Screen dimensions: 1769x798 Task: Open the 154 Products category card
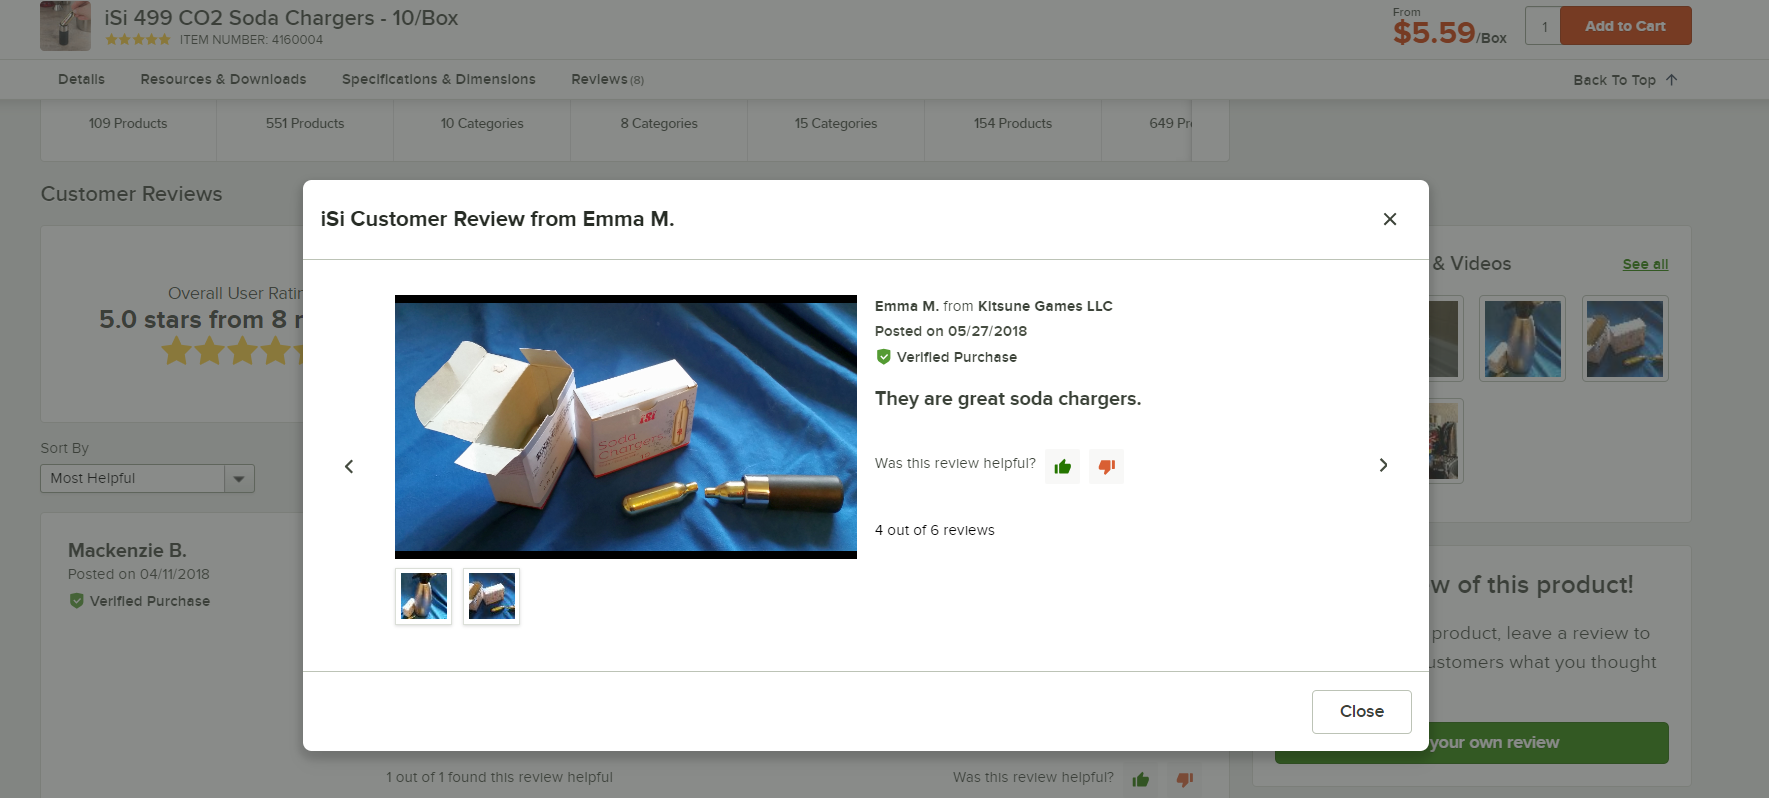tap(1013, 124)
